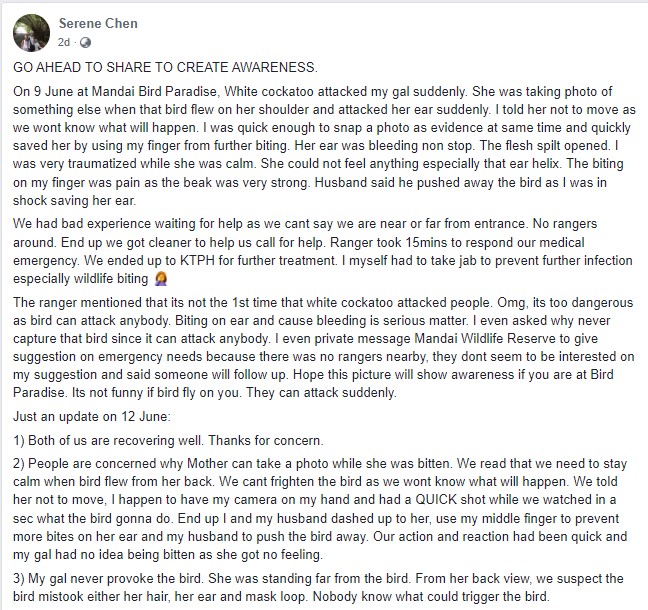
Task: Open Serene Chen's round profile picture
Action: [x=31, y=33]
